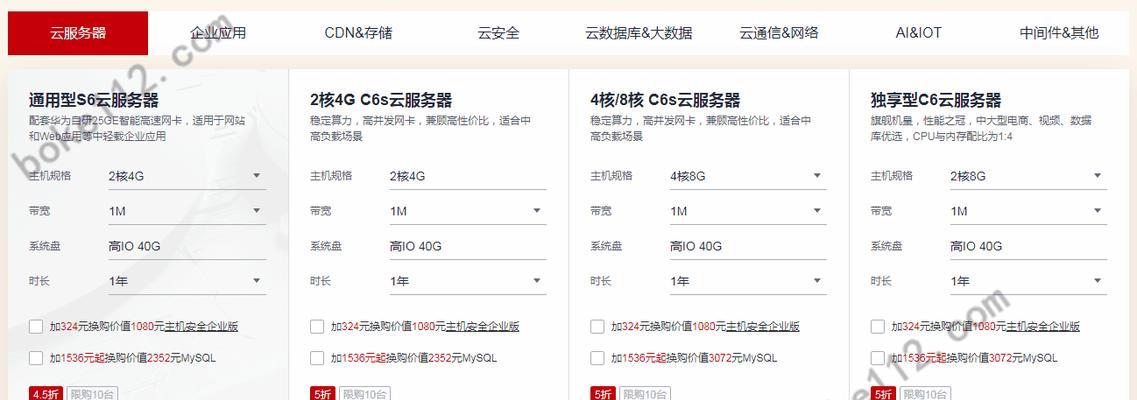
Task: Click 系统盘 高IO 40G field in 通用型S6 card
Action: (187, 246)
